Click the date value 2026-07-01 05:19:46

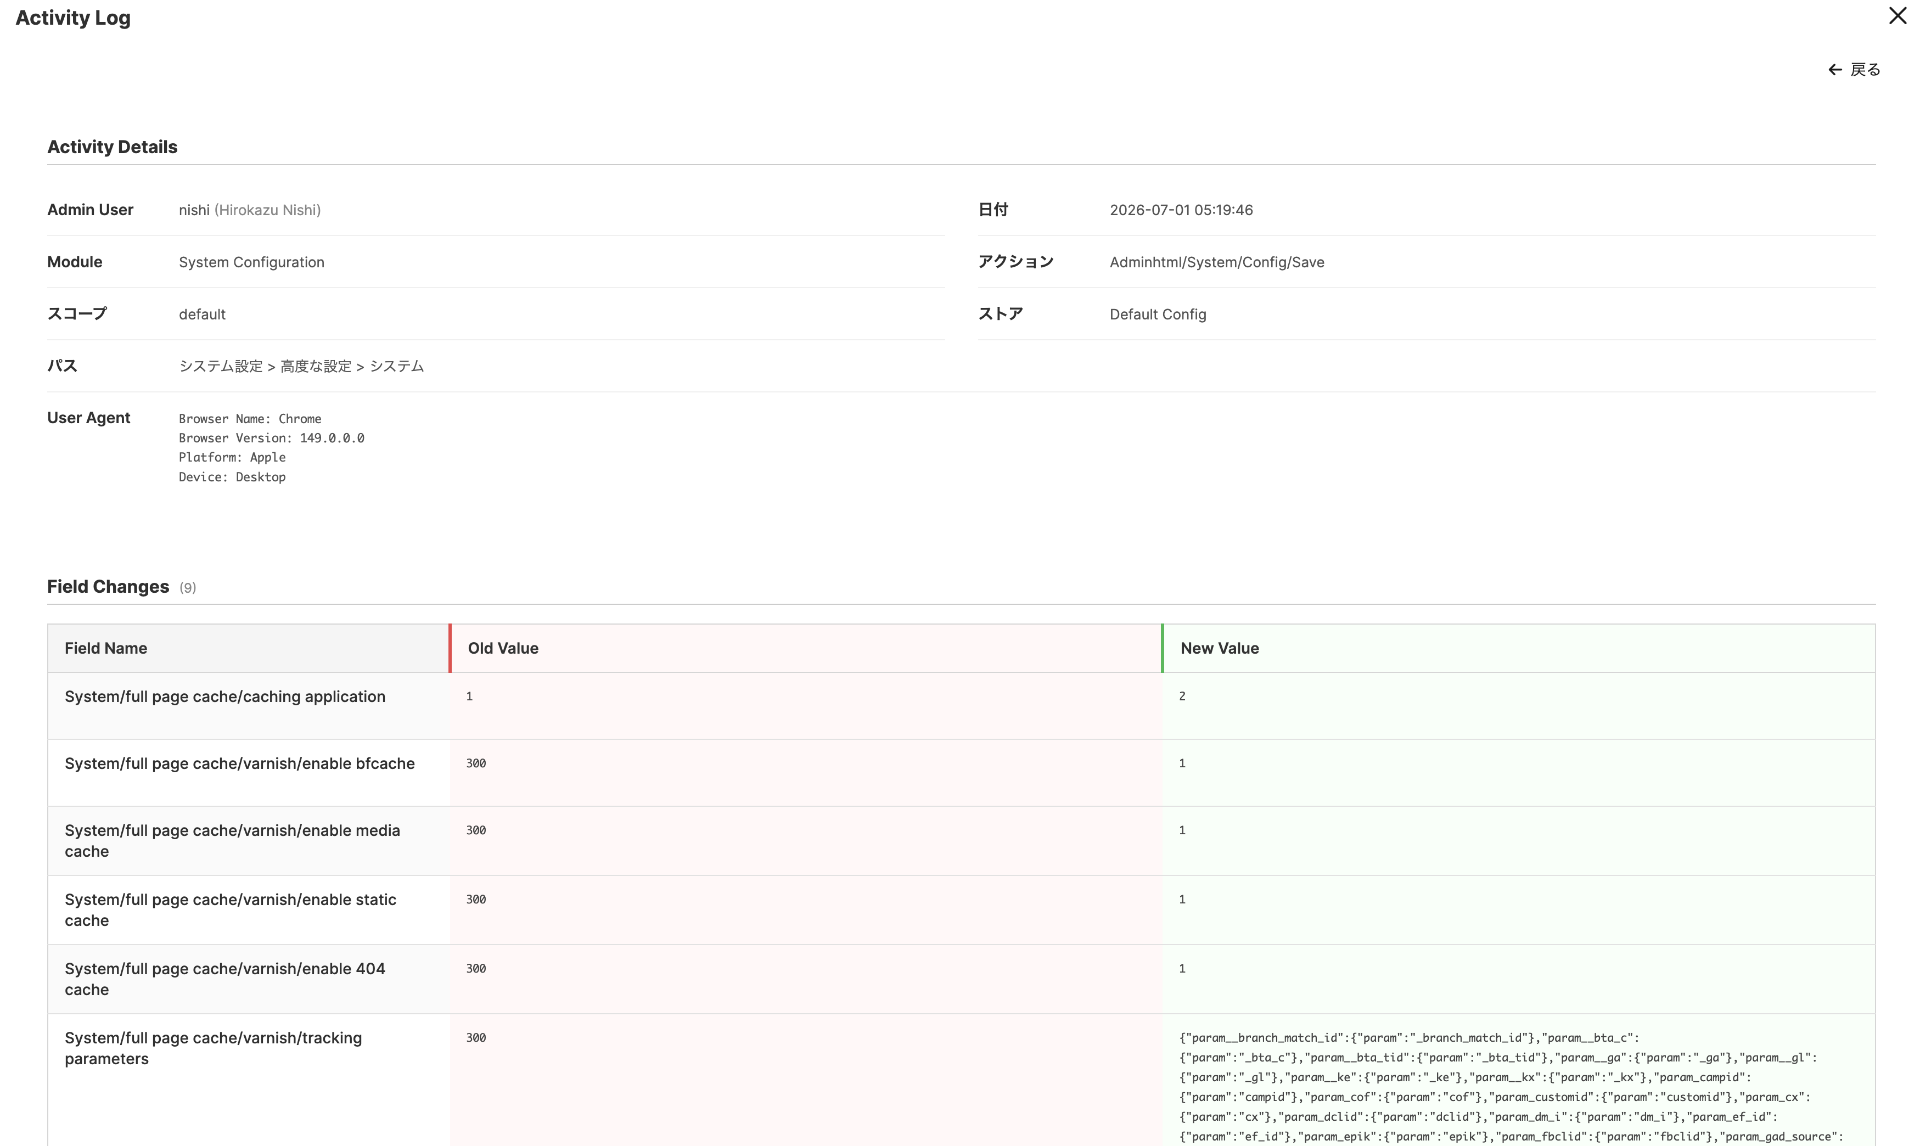pos(1181,210)
